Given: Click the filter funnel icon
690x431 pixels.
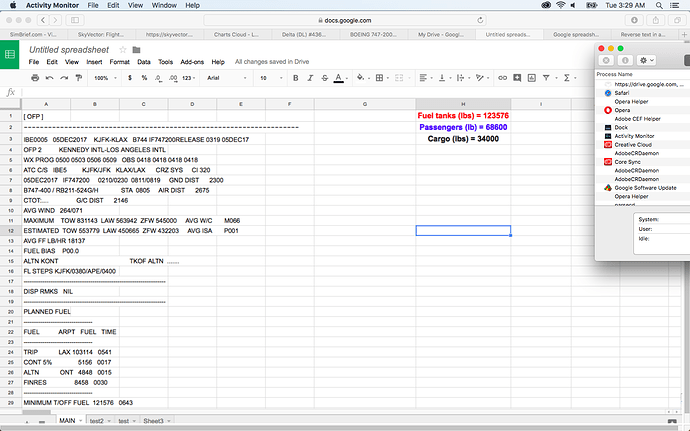Looking at the screenshot, I should pos(546,78).
